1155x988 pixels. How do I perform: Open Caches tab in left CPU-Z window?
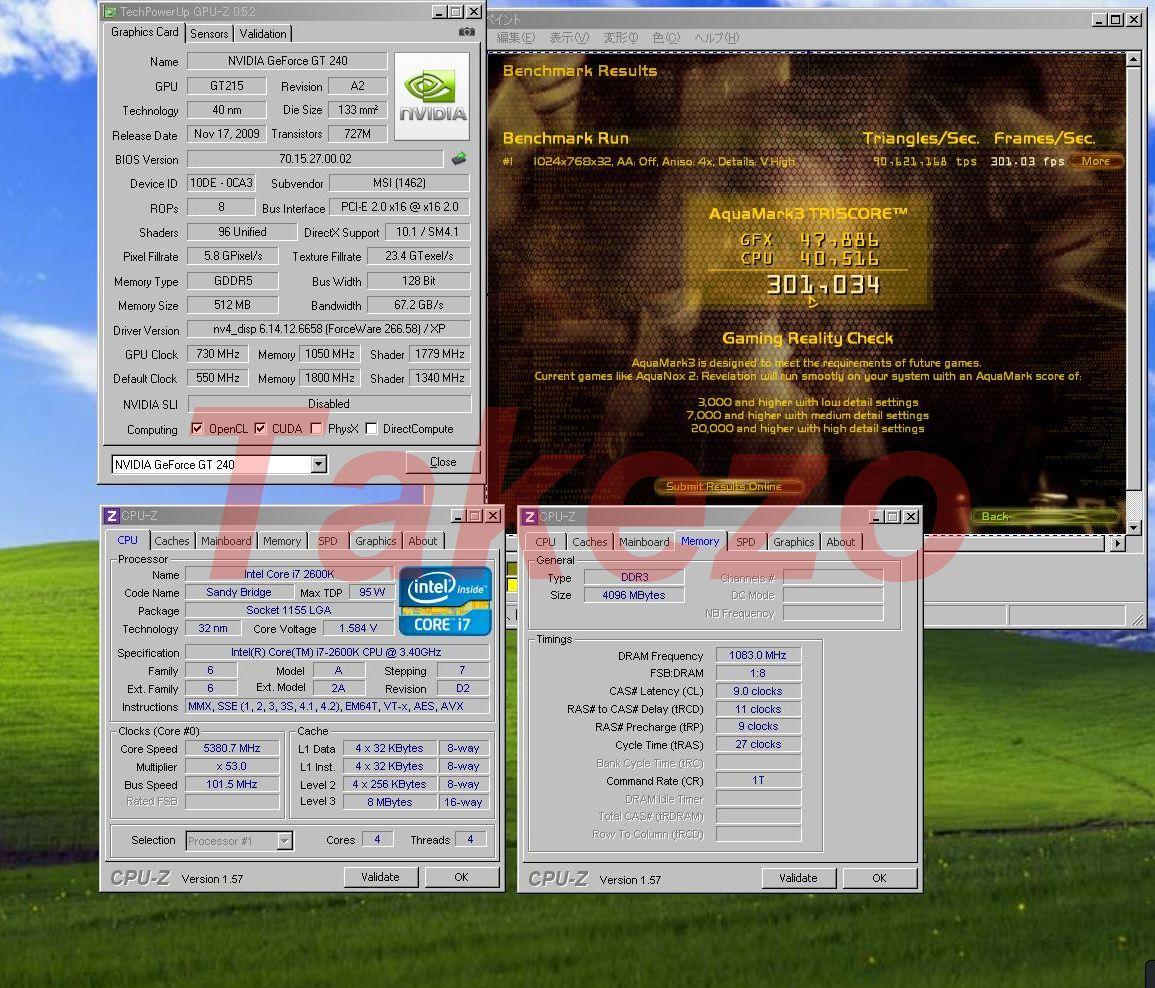pos(172,541)
